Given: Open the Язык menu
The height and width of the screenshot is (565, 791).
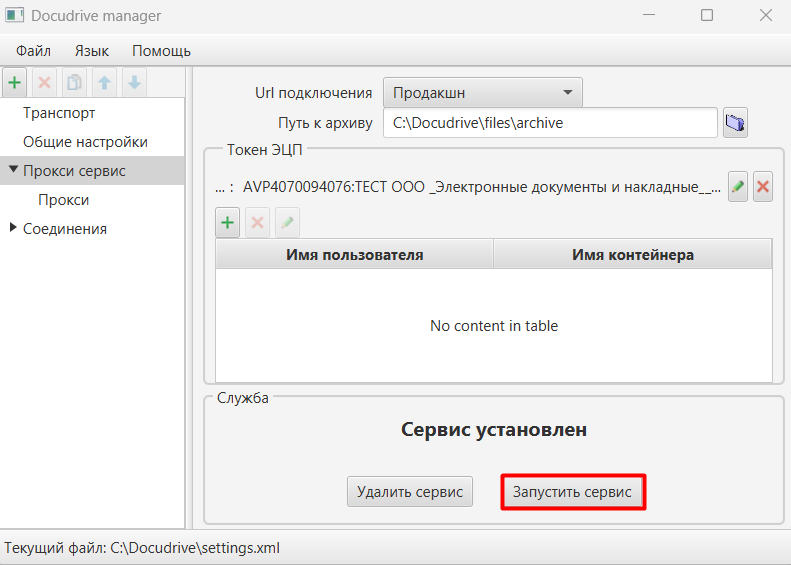Looking at the screenshot, I should 92,51.
